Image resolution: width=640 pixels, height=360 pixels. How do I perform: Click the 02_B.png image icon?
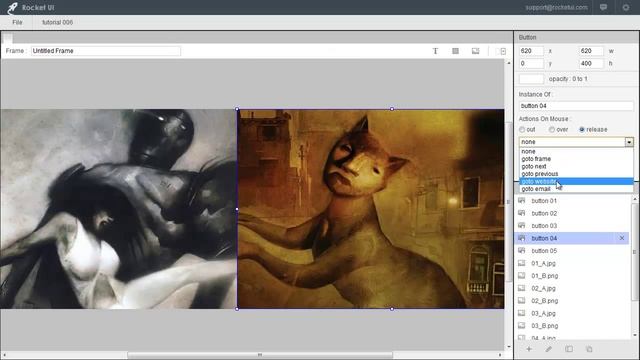pyautogui.click(x=522, y=300)
